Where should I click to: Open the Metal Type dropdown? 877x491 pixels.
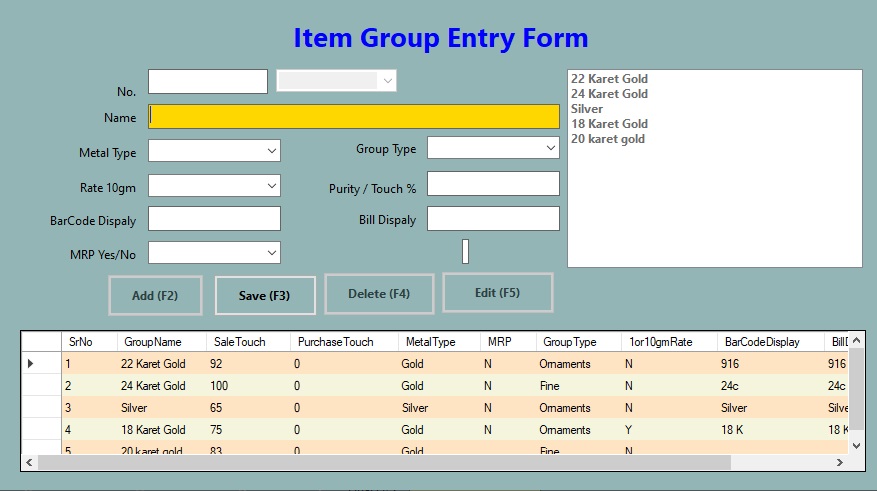(x=214, y=151)
